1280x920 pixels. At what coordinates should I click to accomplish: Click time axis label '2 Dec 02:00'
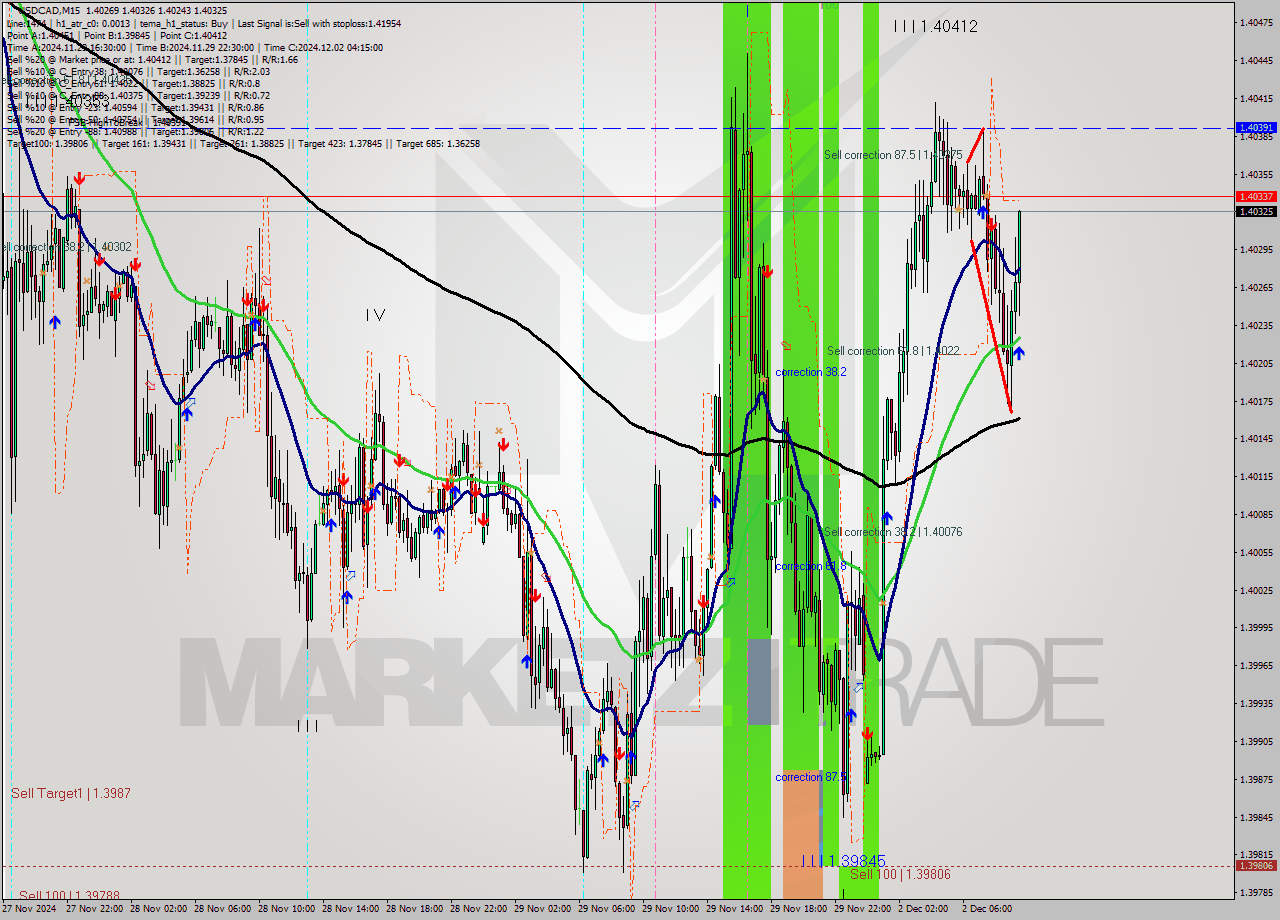coord(923,909)
